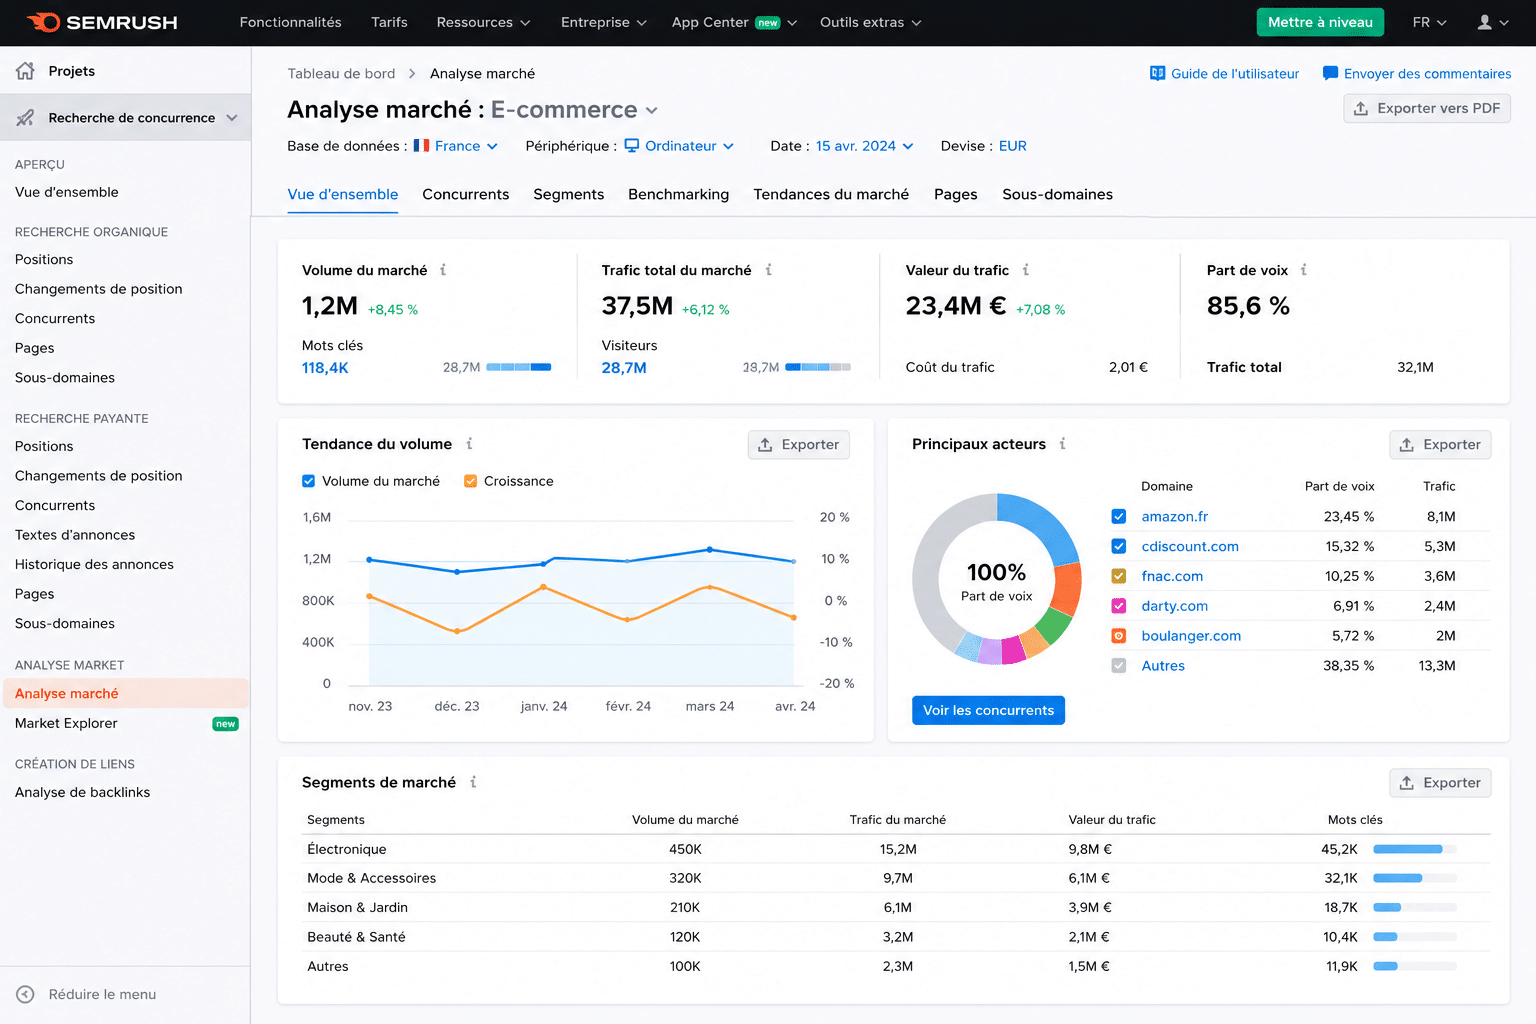
Task: Click the Réduire le menu arrow icon
Action: (26, 994)
